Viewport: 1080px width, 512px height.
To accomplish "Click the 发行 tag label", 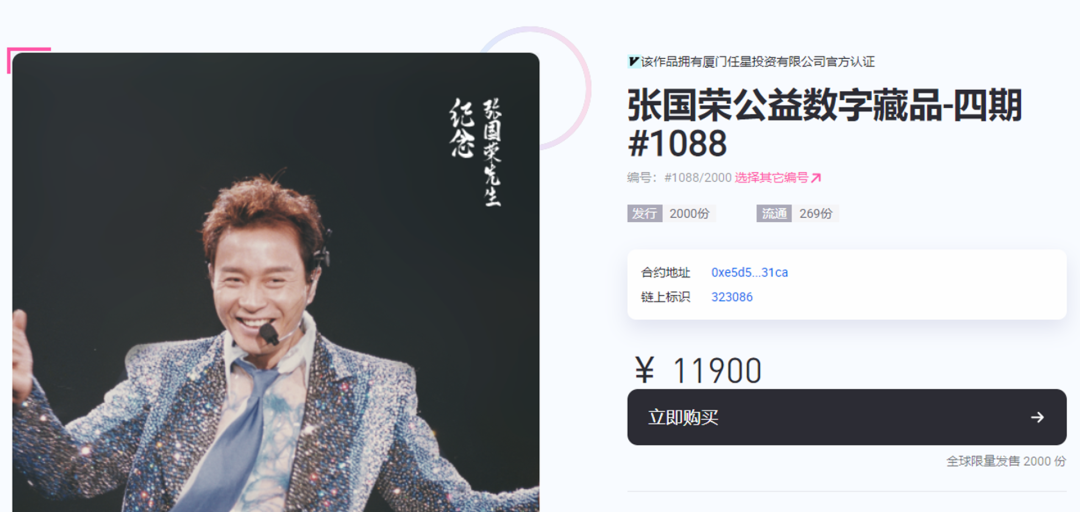I will (x=645, y=214).
